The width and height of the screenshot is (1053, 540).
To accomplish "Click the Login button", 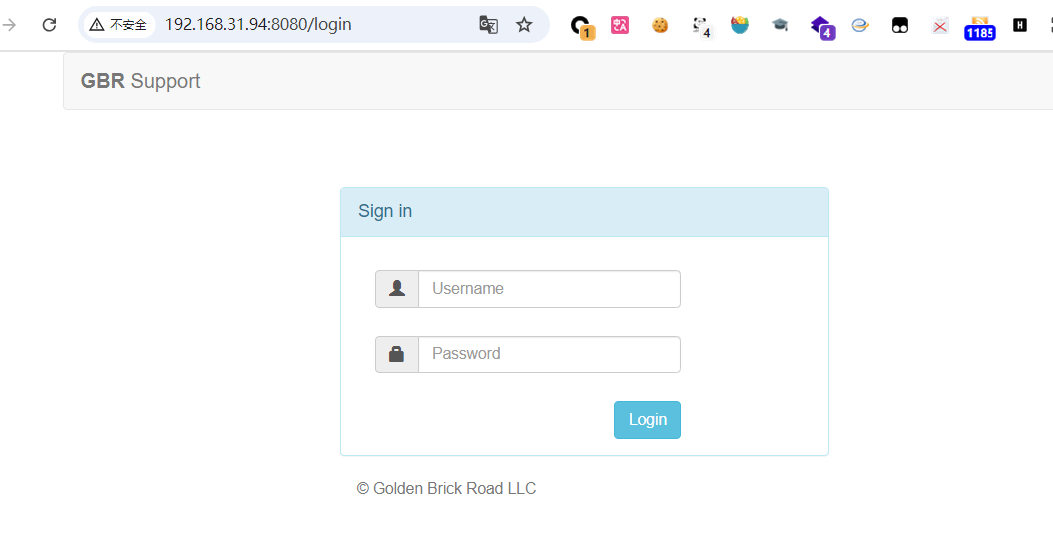I will coord(647,420).
